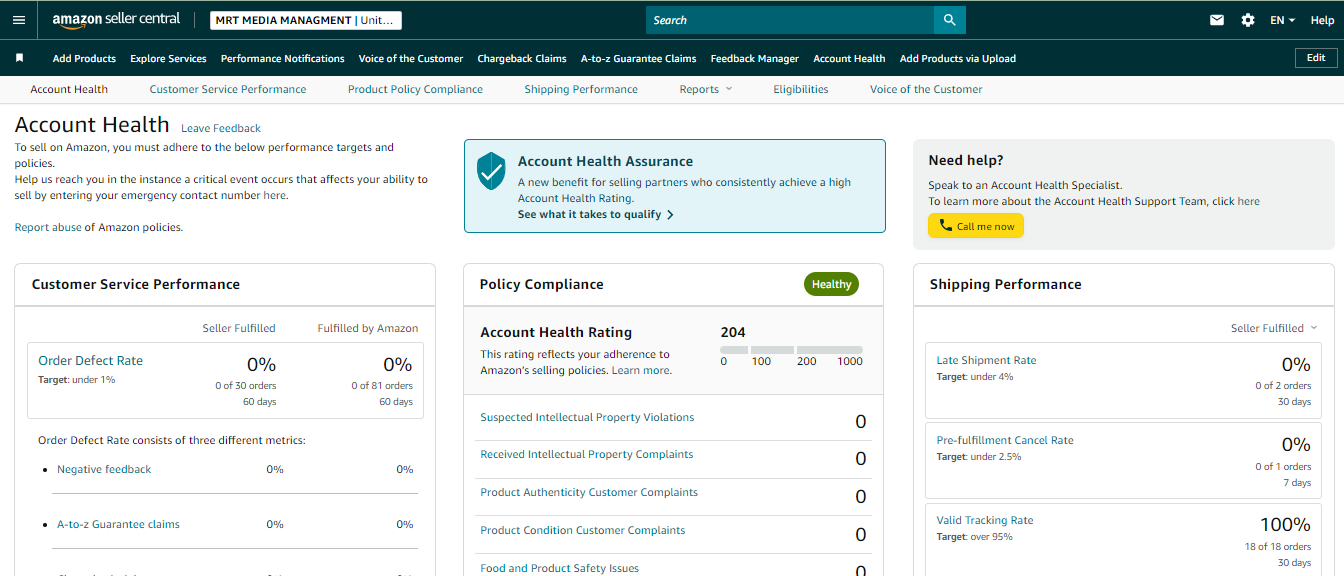Expand the Reports submenu
This screenshot has width=1344, height=576.
click(706, 89)
